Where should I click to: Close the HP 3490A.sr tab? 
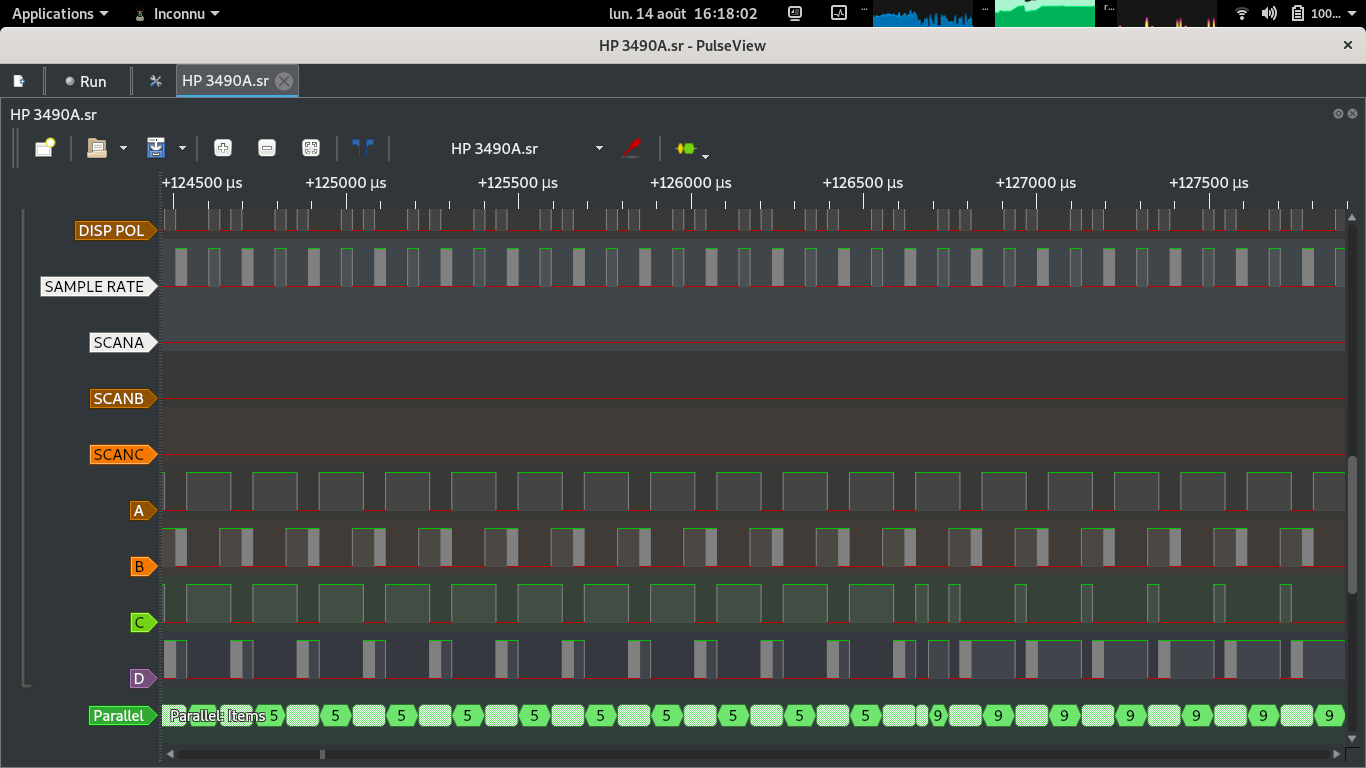pos(284,81)
